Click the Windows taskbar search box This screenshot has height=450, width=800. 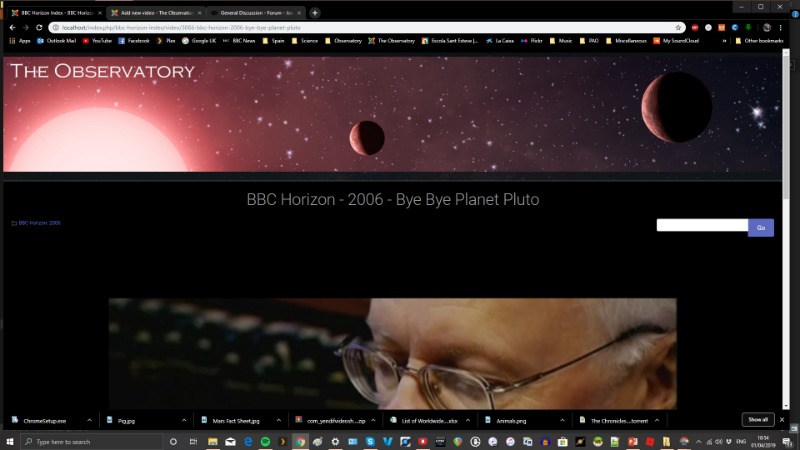pos(92,441)
